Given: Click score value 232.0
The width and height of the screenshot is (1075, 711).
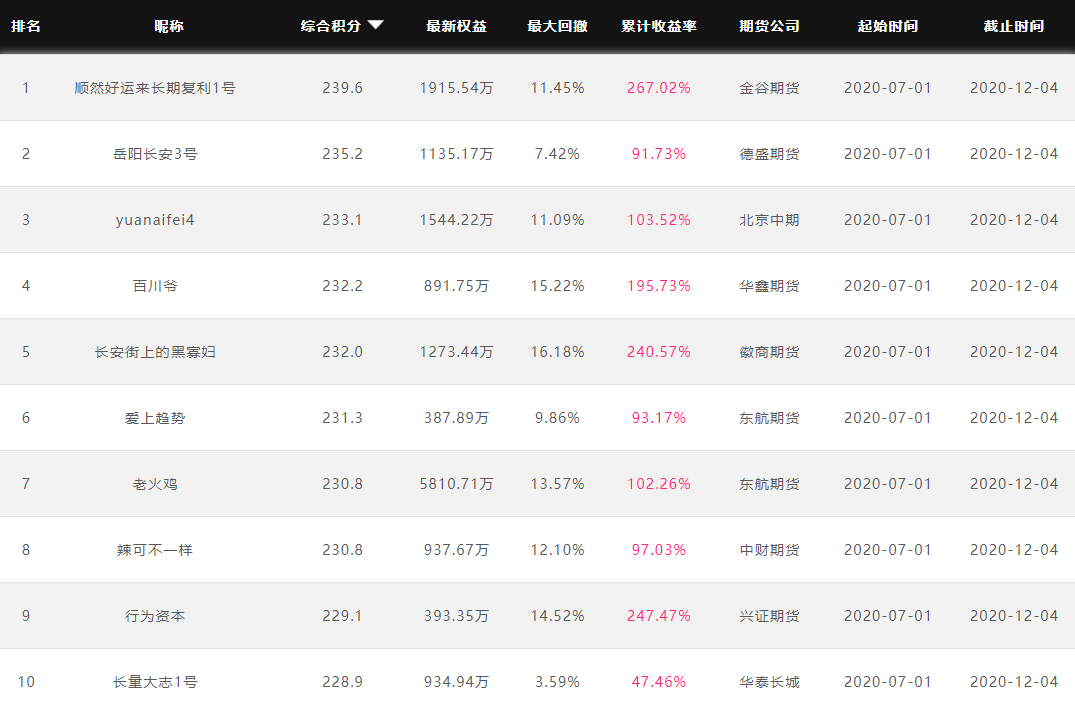Looking at the screenshot, I should click(343, 352).
